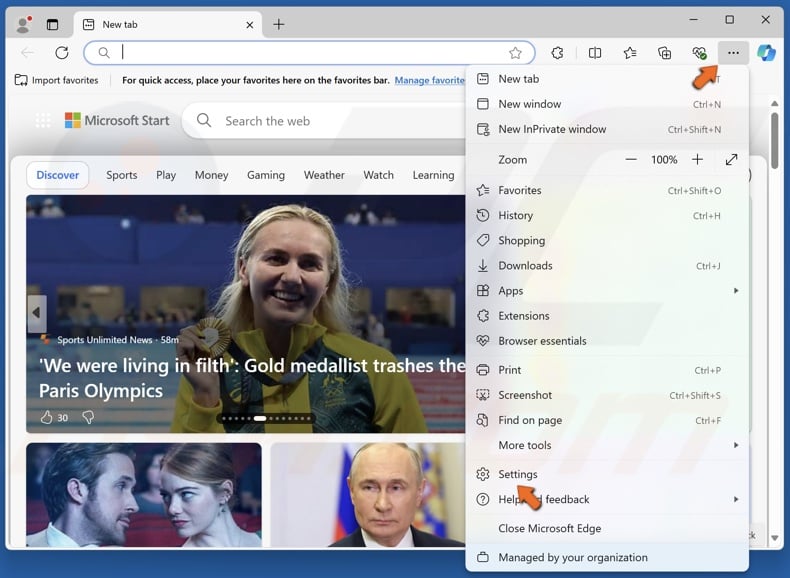The height and width of the screenshot is (578, 790).
Task: Click the Copilot icon in toolbar
Action: click(x=766, y=53)
